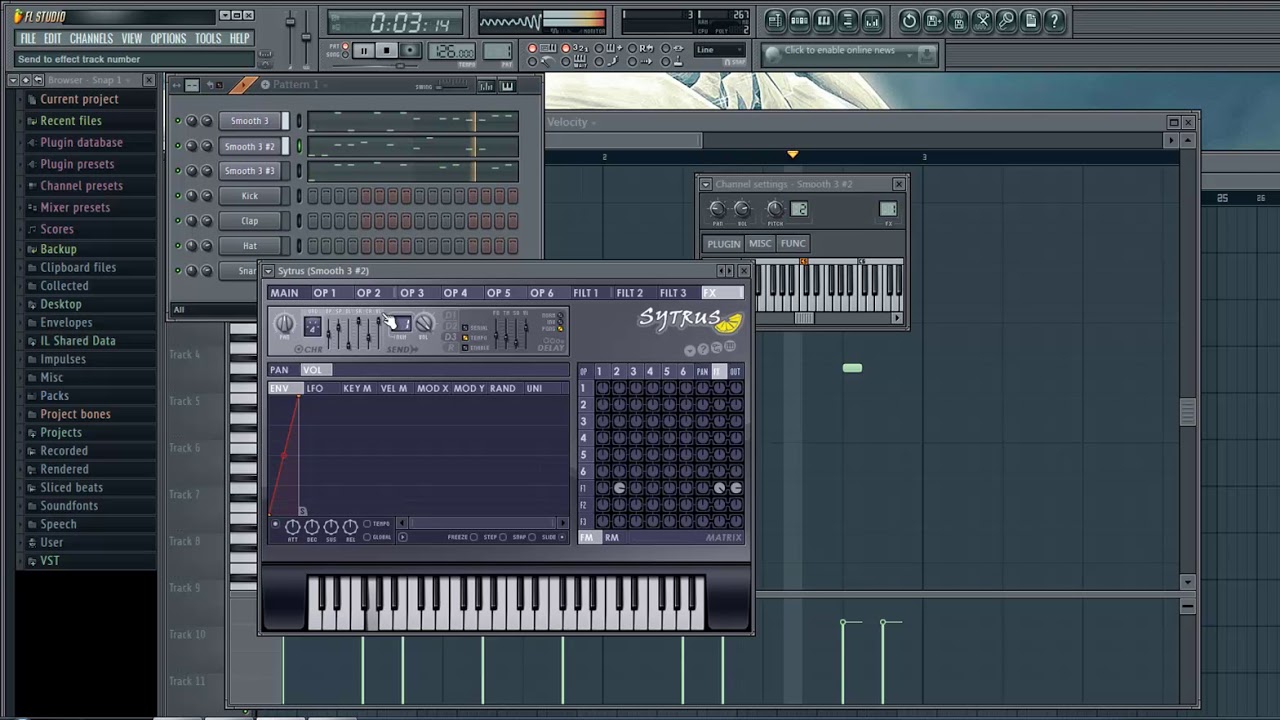Click the D3 delay button
The image size is (1280, 720).
450,337
